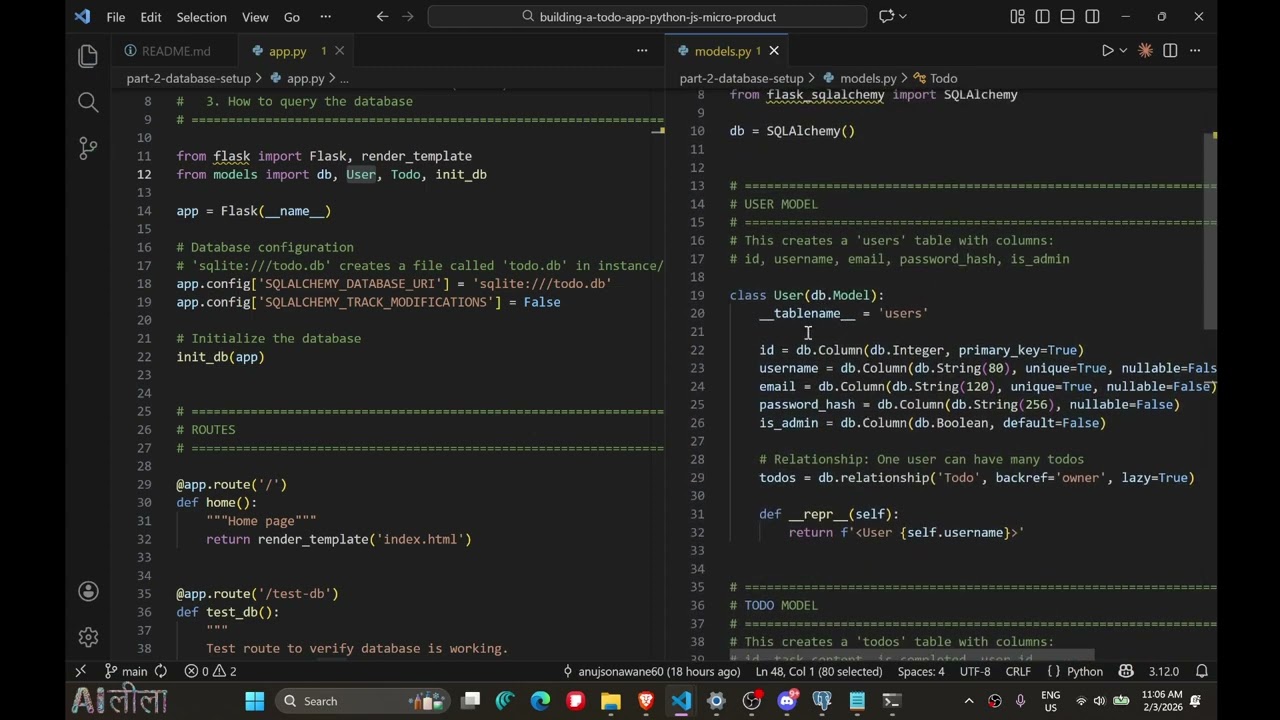Change line endings via CRLF entry
This screenshot has width=1280, height=720.
(x=1018, y=671)
